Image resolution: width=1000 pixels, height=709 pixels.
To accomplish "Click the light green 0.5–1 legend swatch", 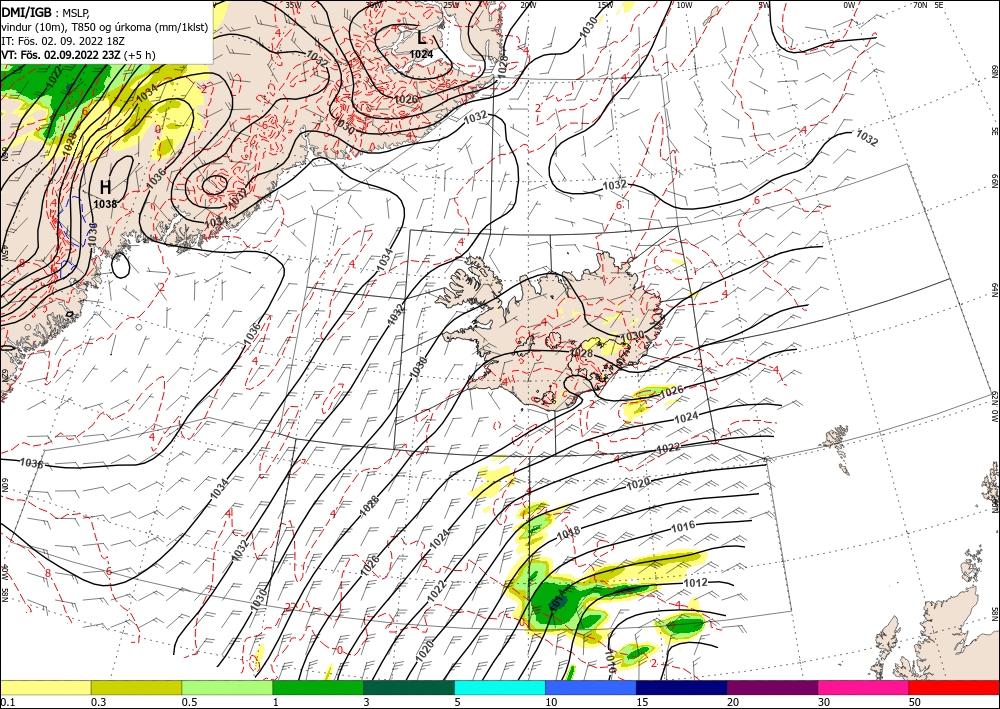I will [x=227, y=687].
